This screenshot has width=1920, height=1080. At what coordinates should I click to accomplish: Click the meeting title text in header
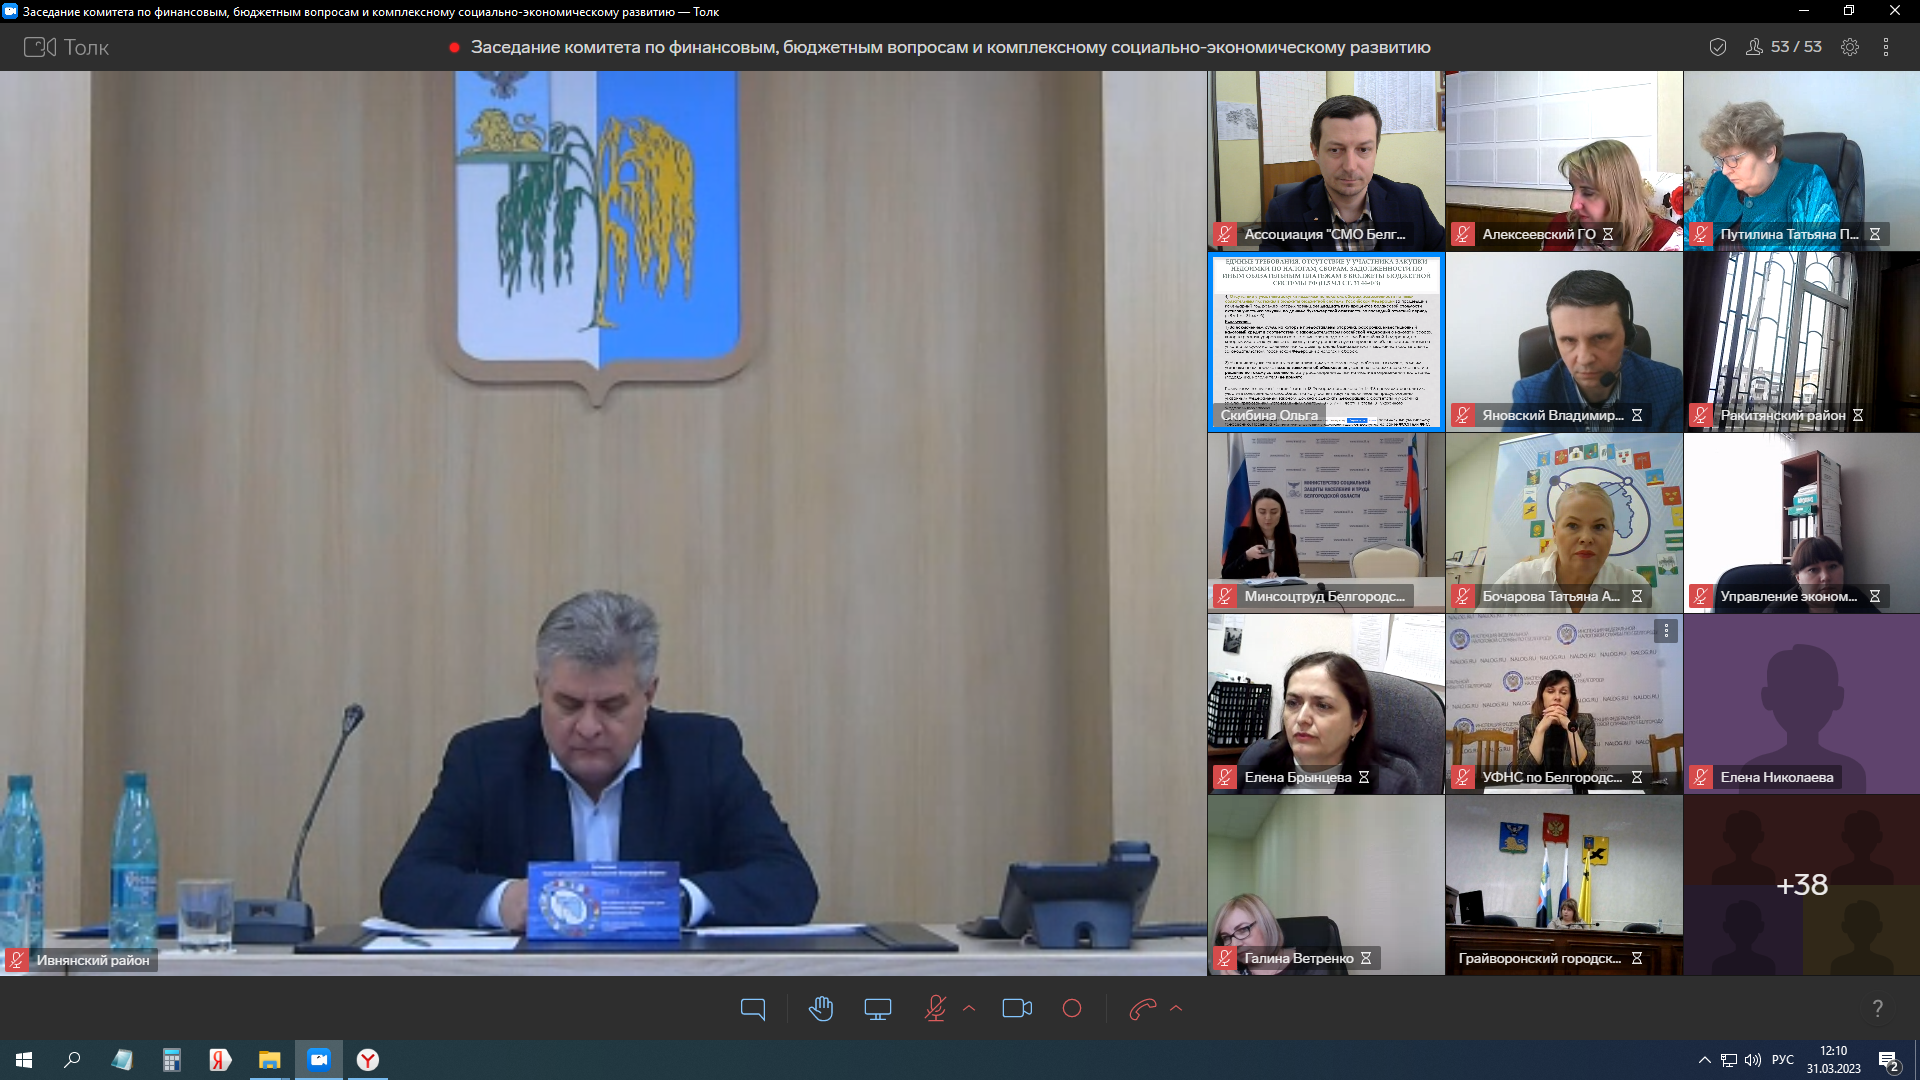coord(950,47)
